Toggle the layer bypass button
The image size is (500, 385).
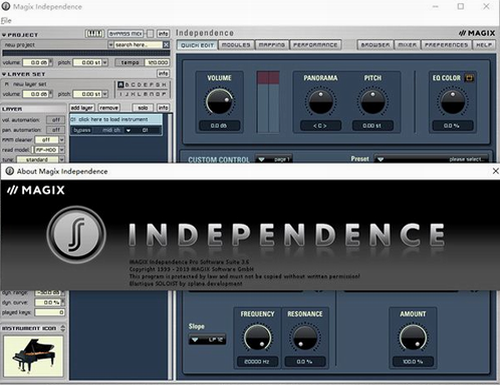(82, 130)
